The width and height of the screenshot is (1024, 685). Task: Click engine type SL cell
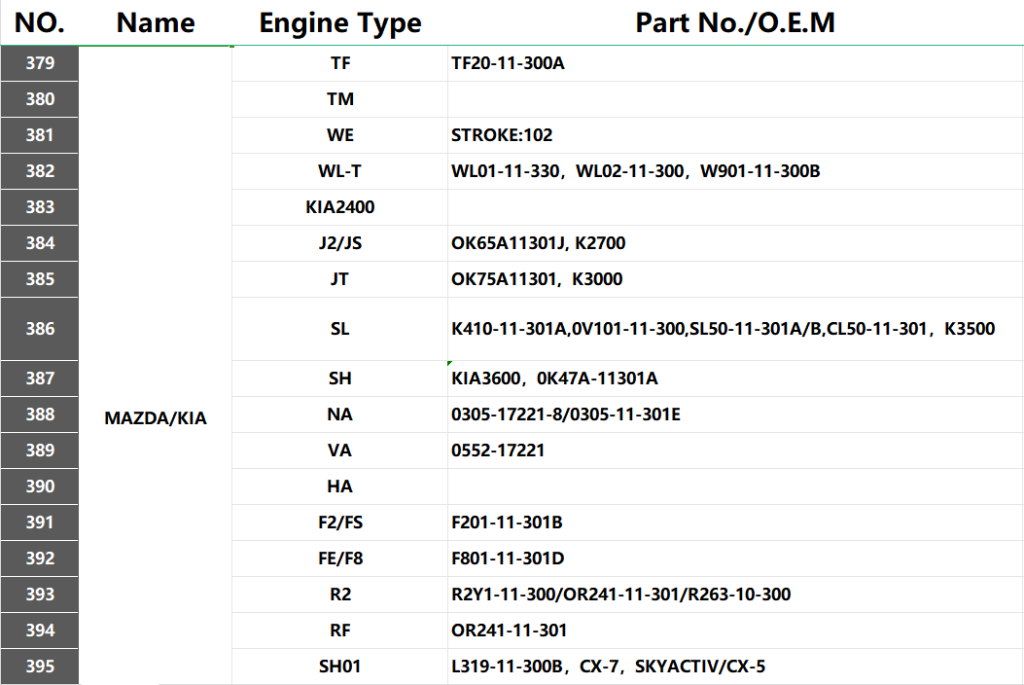coord(340,328)
